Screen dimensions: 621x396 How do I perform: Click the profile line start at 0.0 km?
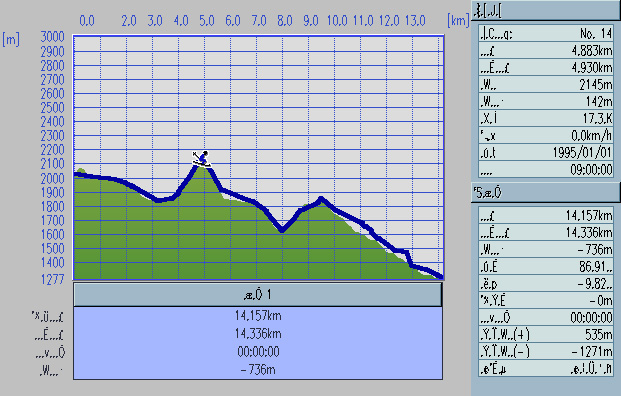click(76, 174)
